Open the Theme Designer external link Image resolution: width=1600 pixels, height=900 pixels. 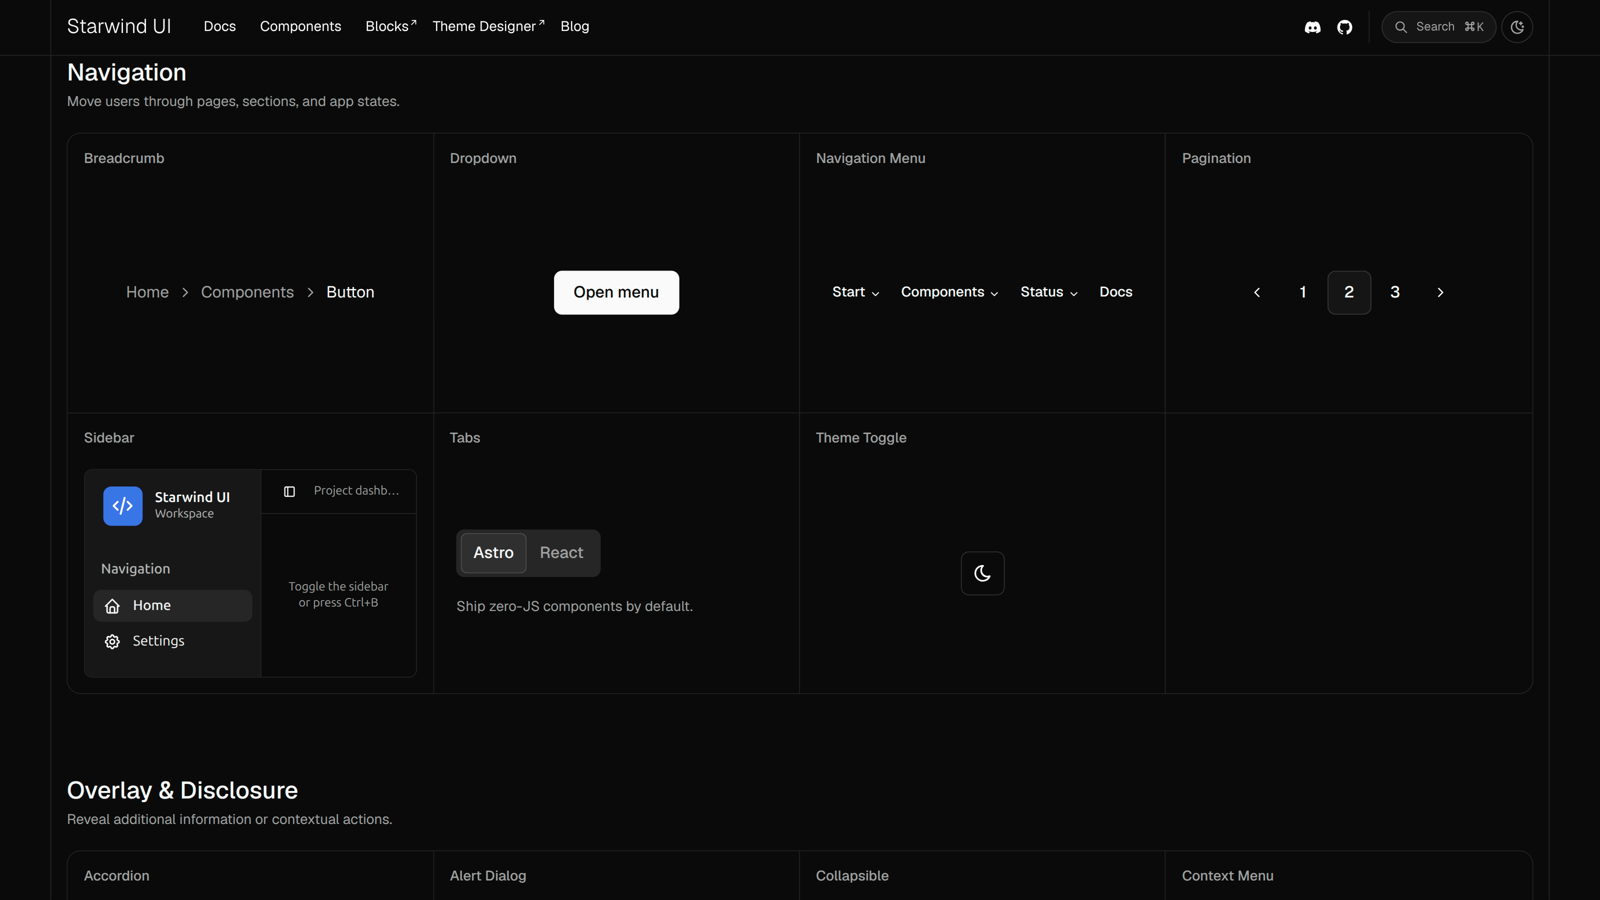pos(488,26)
